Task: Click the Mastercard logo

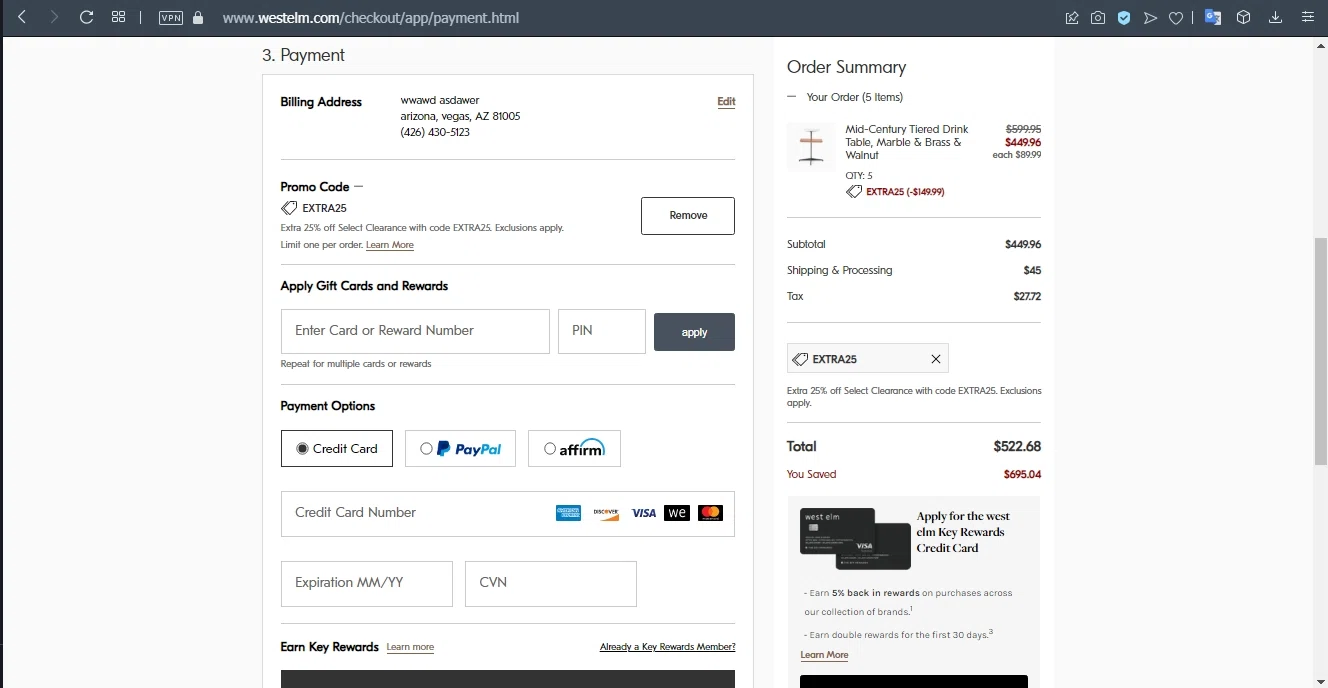Action: (x=710, y=513)
